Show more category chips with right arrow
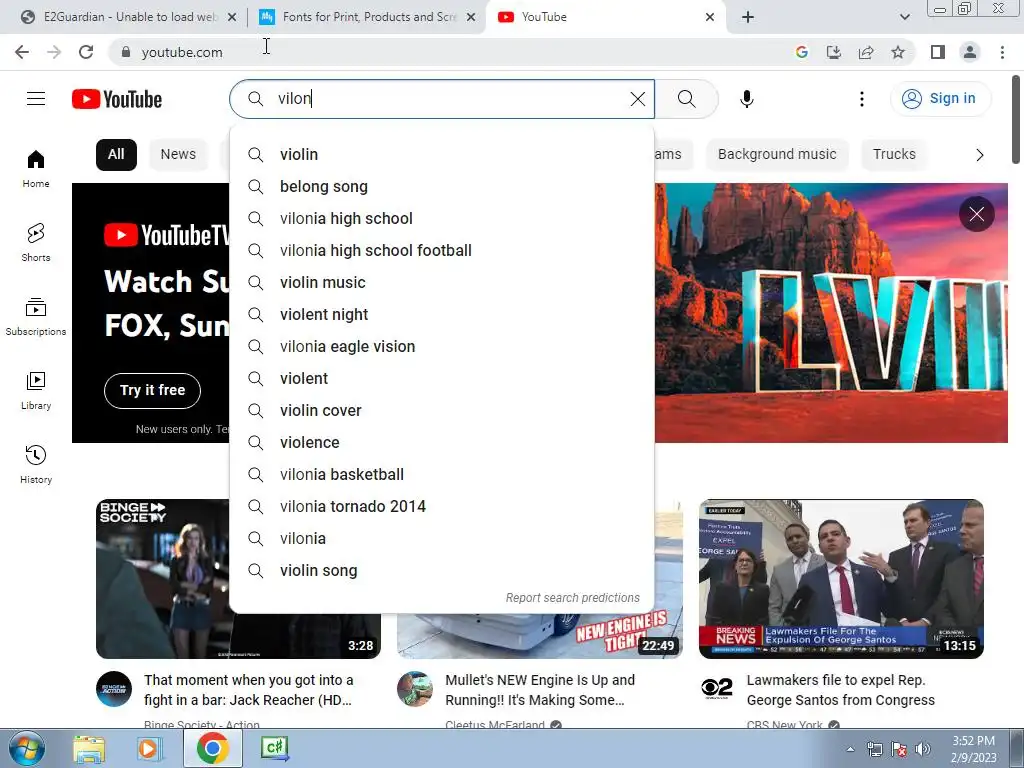The width and height of the screenshot is (1024, 768). [x=979, y=155]
